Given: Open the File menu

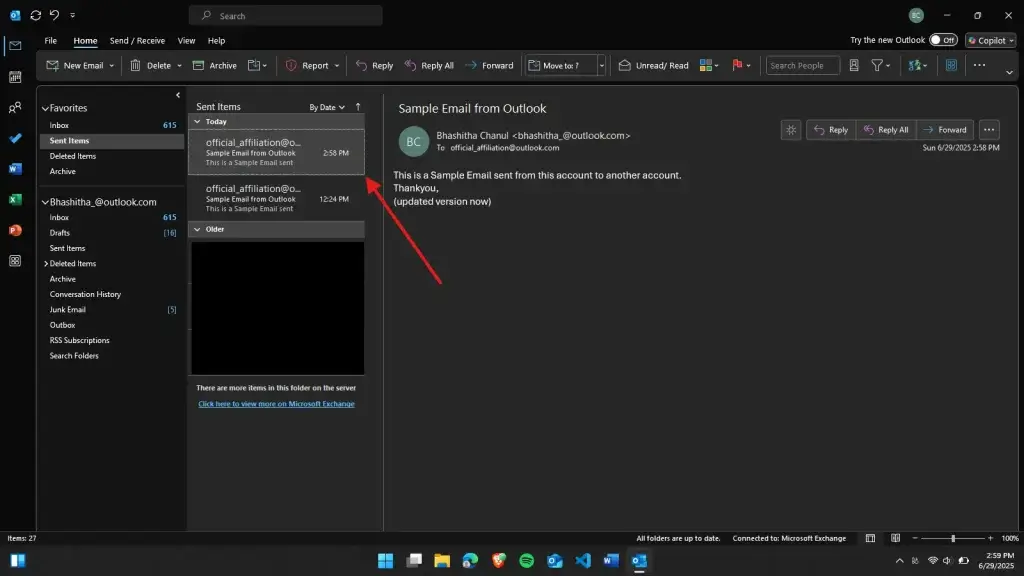Looking at the screenshot, I should point(50,40).
